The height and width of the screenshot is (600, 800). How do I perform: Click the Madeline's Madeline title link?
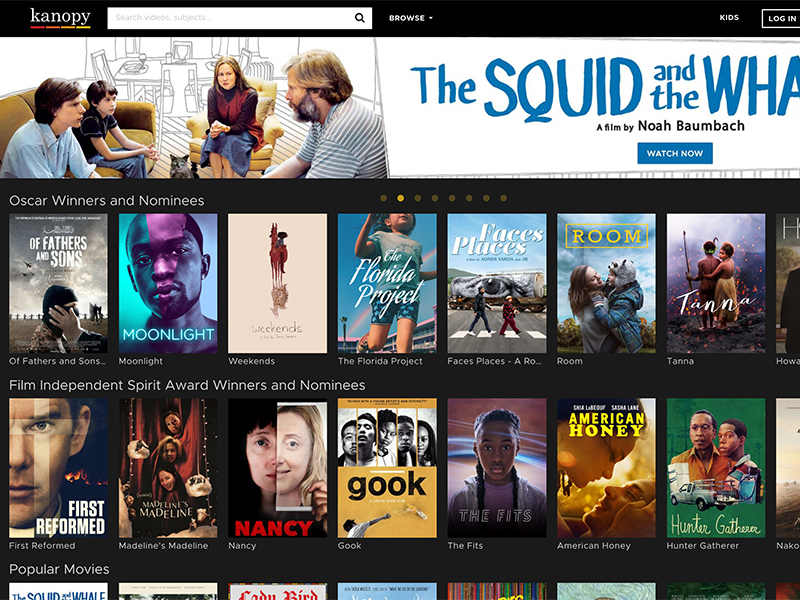click(163, 546)
